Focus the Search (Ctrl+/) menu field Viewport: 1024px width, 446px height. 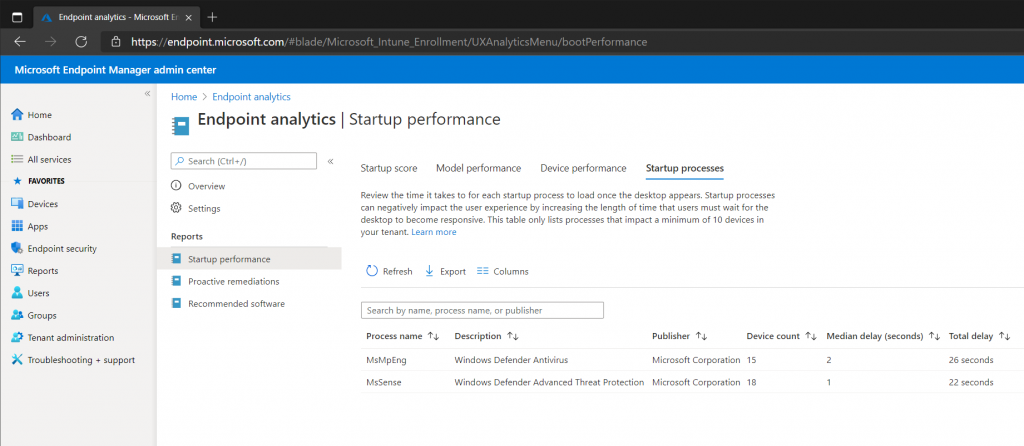click(244, 161)
